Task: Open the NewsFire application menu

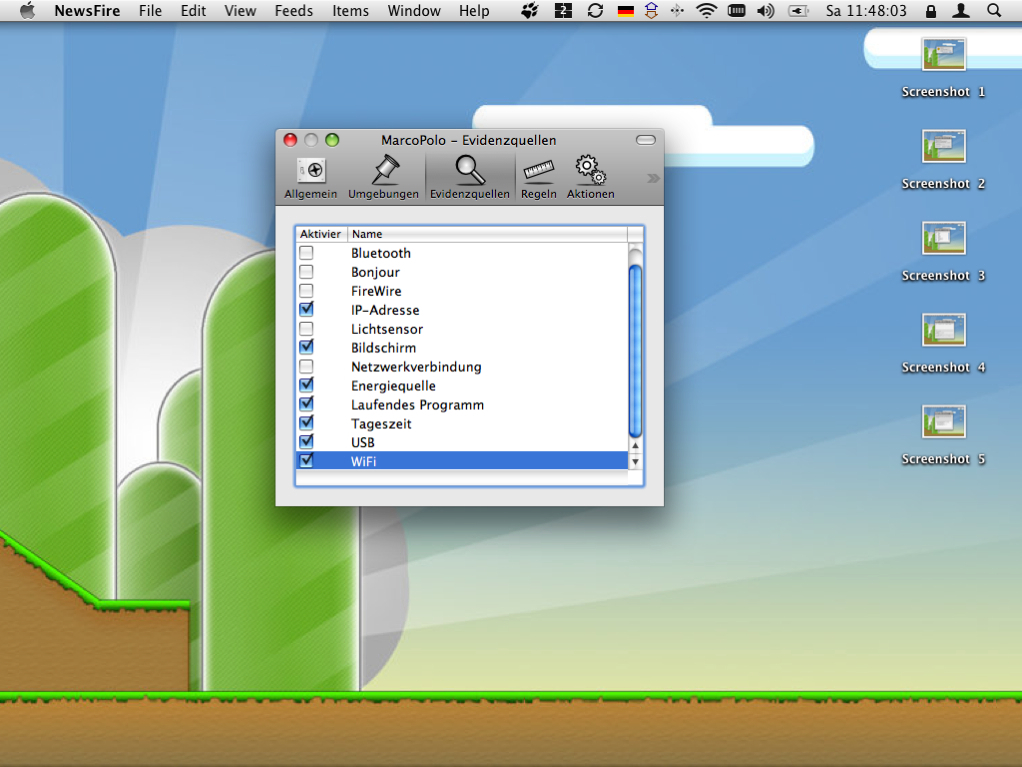Action: click(x=87, y=10)
